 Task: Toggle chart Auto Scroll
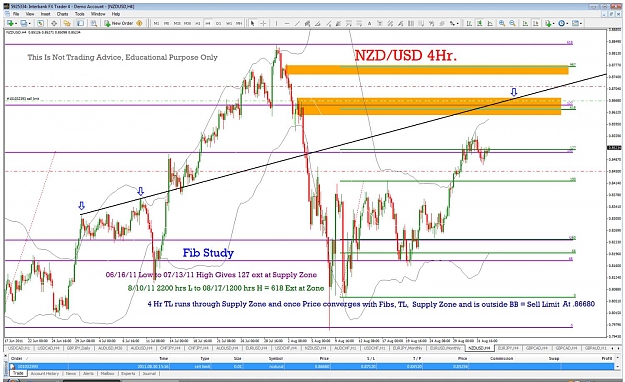[x=525, y=24]
